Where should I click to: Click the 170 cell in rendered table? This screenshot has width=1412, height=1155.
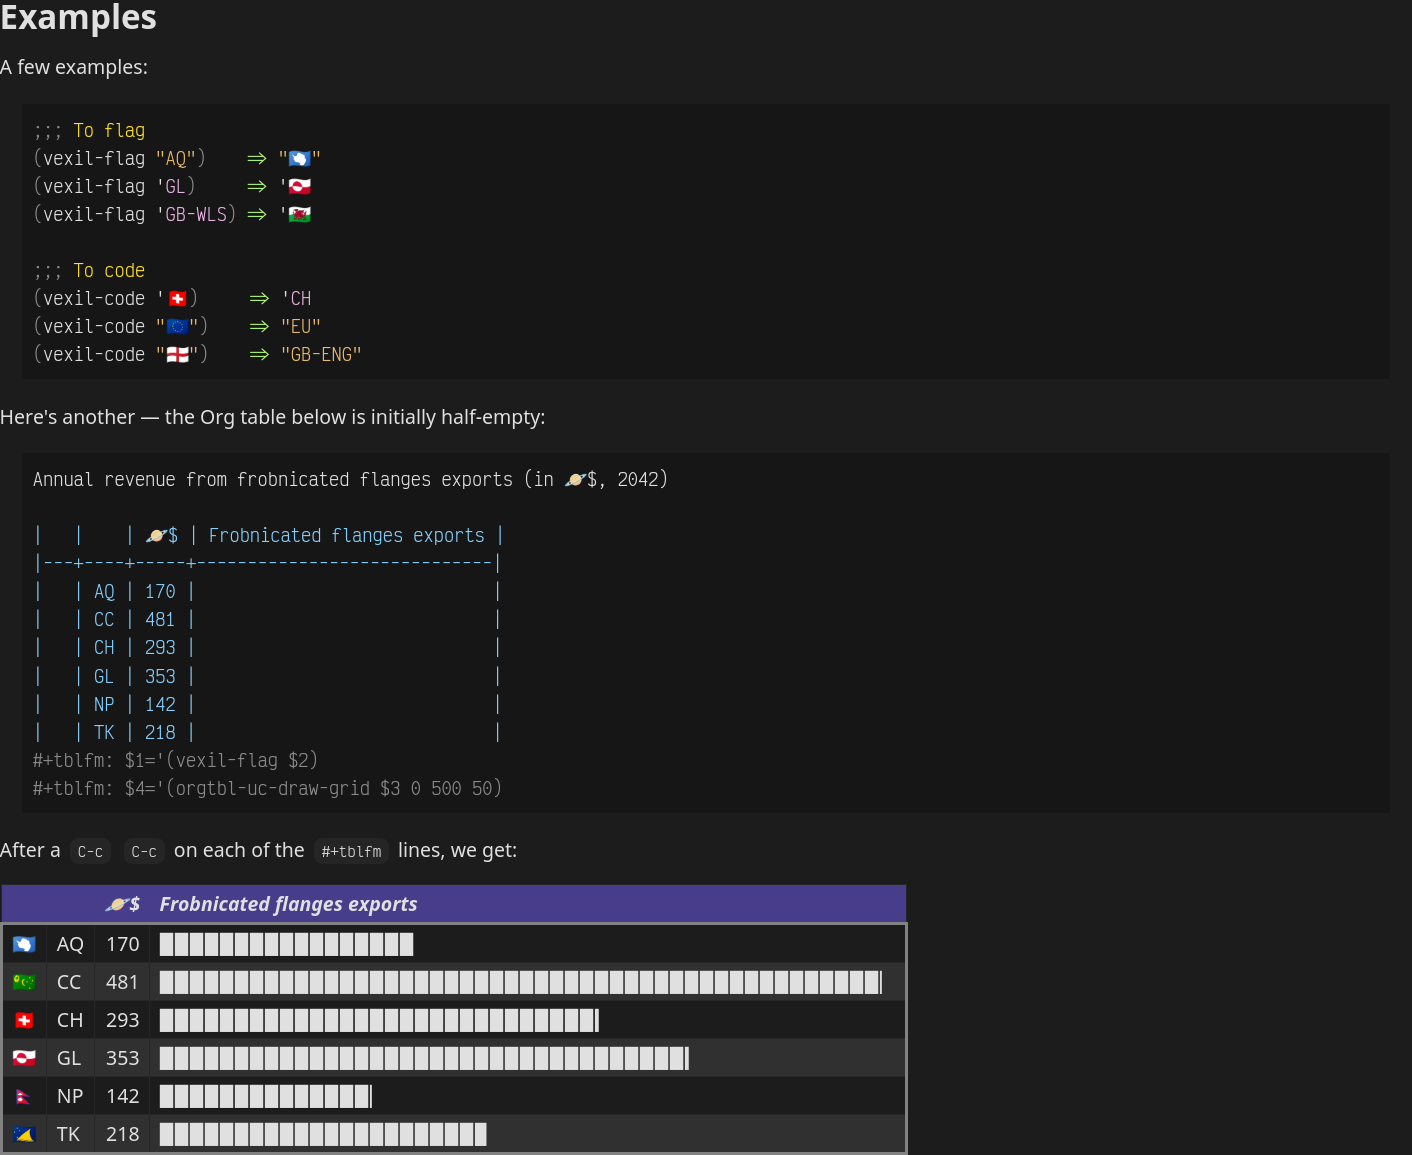[x=122, y=944]
